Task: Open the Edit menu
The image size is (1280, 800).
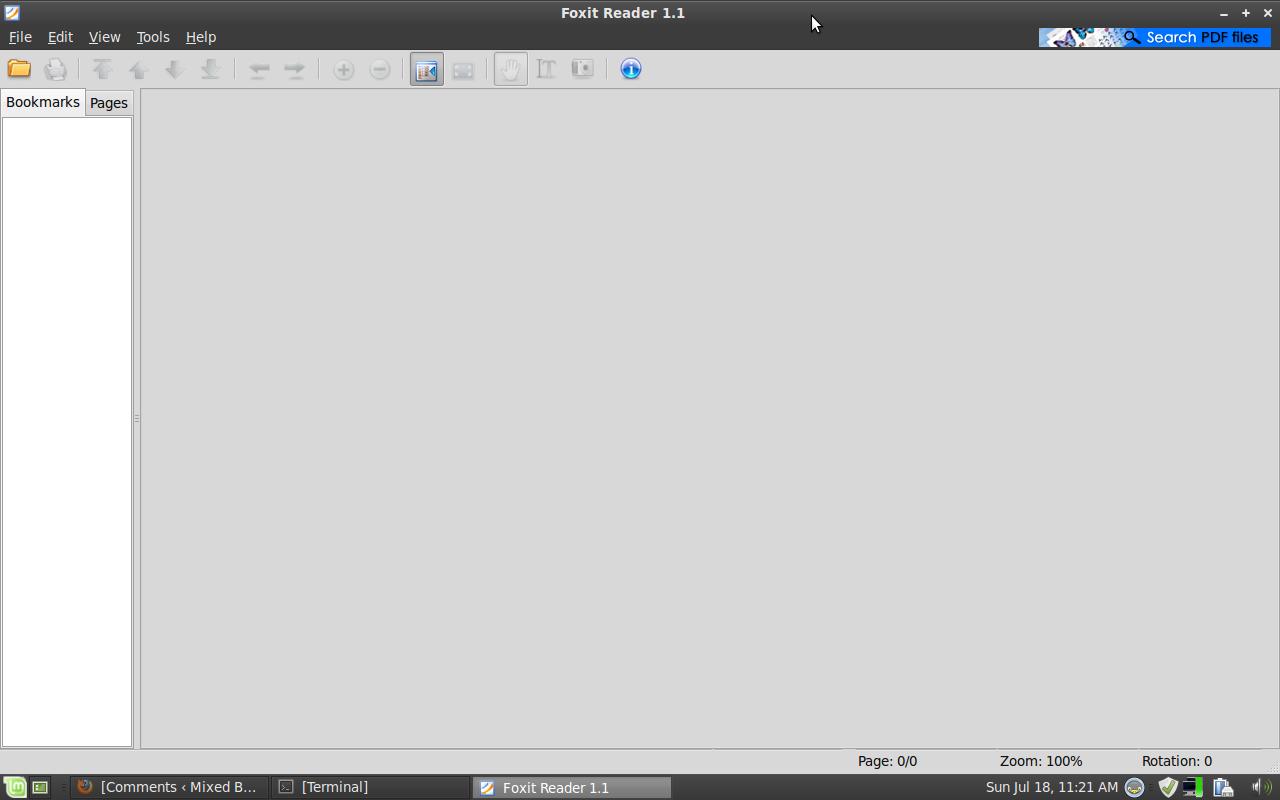Action: click(60, 37)
